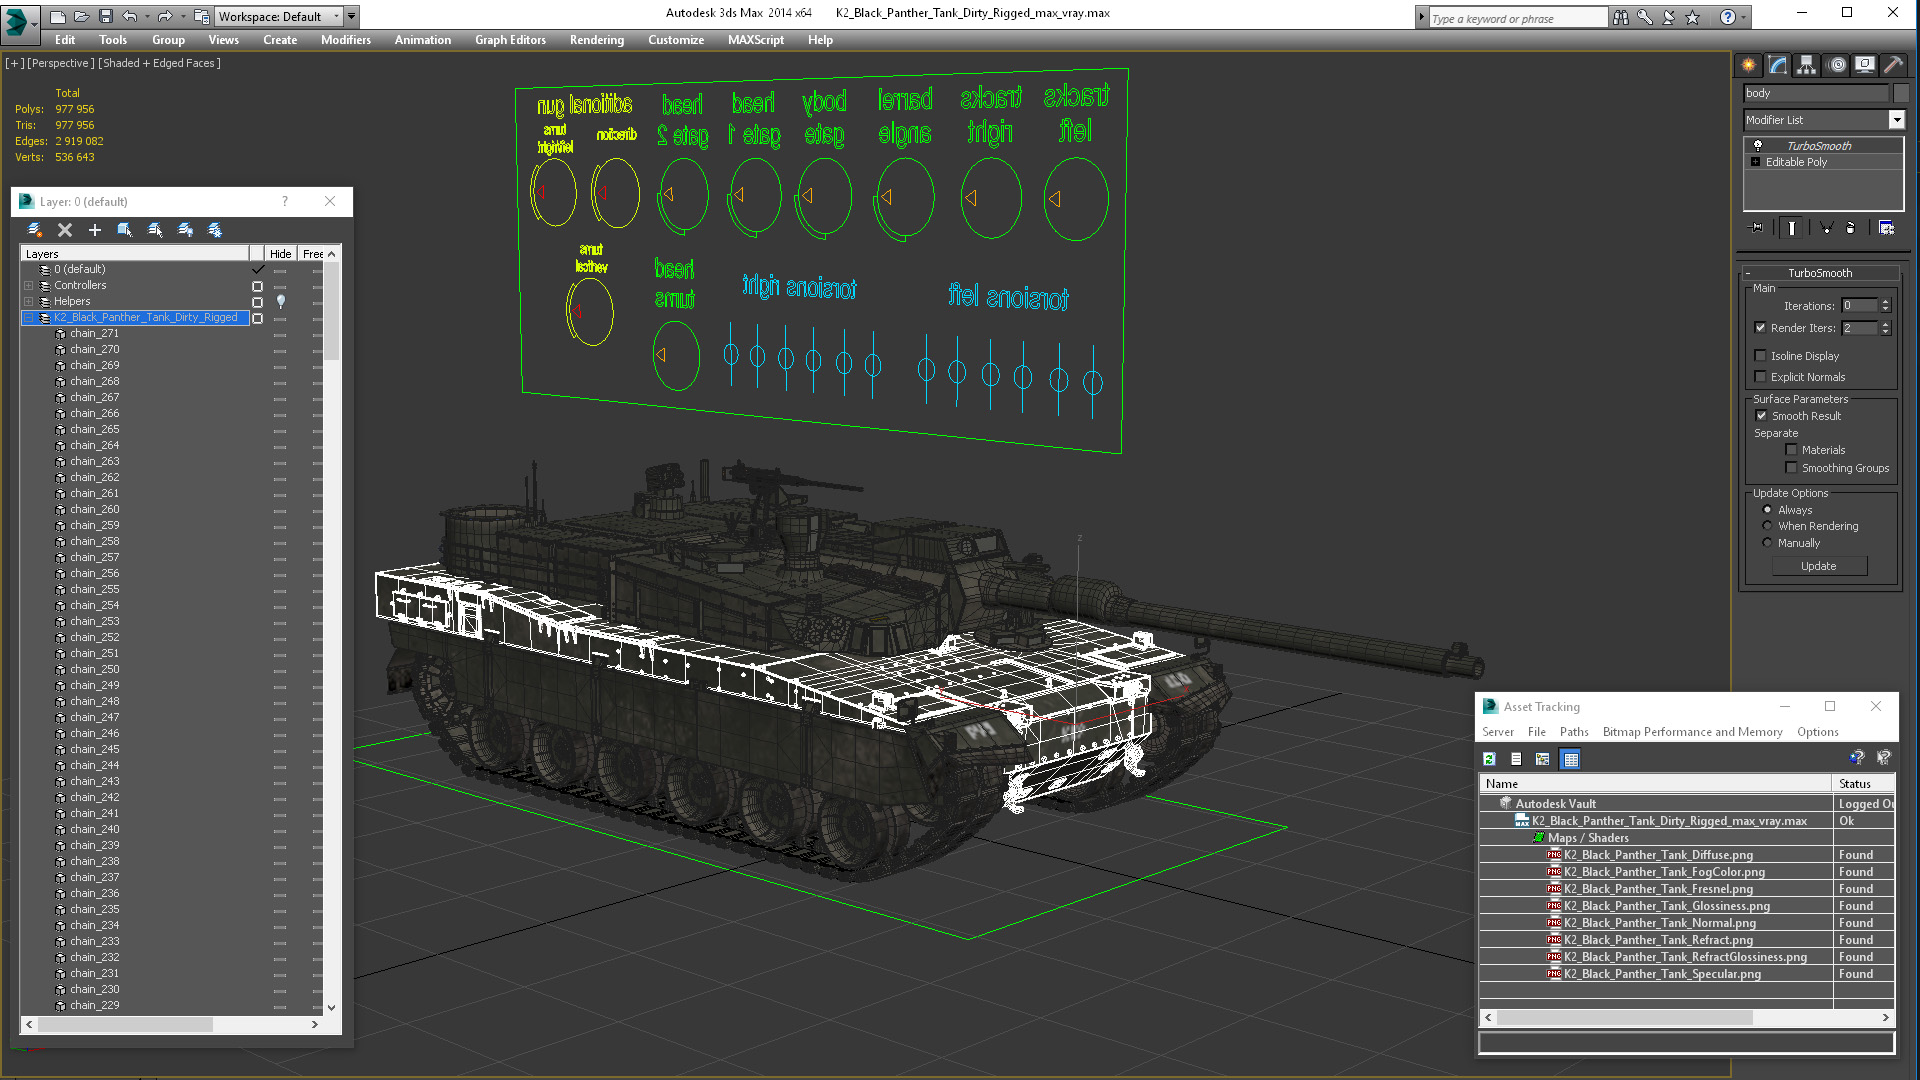Switch to the Create command panel tab
This screenshot has width=1920, height=1080.
coord(1748,65)
